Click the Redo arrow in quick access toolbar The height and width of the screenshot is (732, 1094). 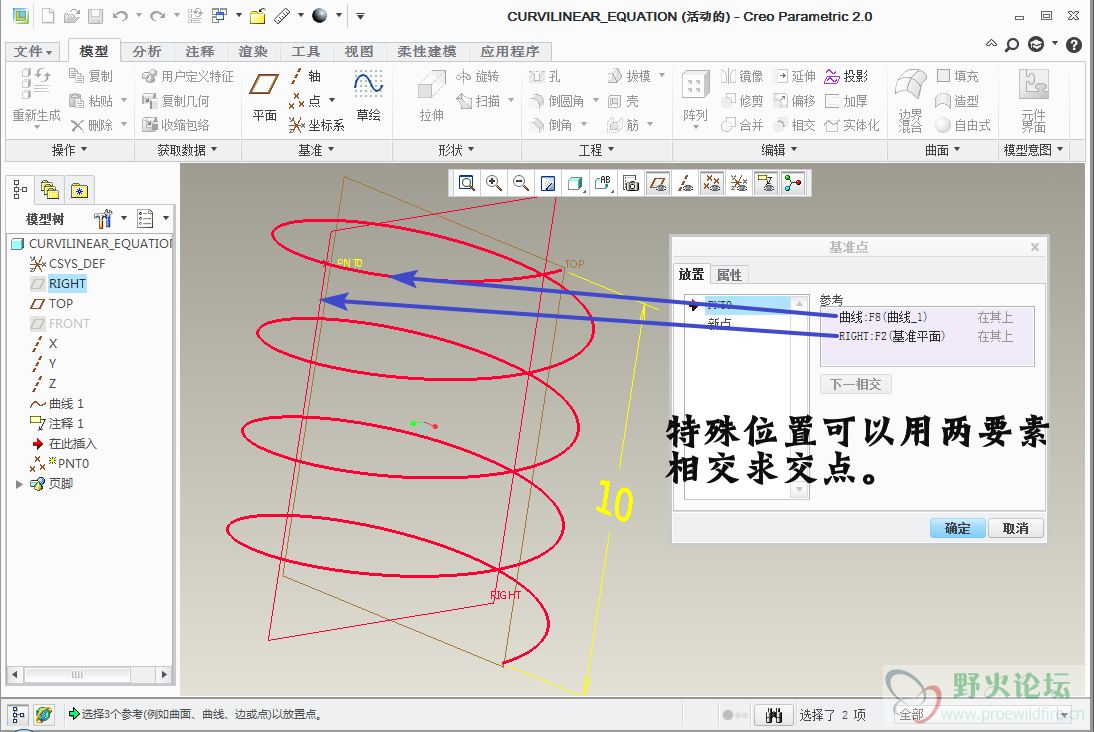click(158, 16)
